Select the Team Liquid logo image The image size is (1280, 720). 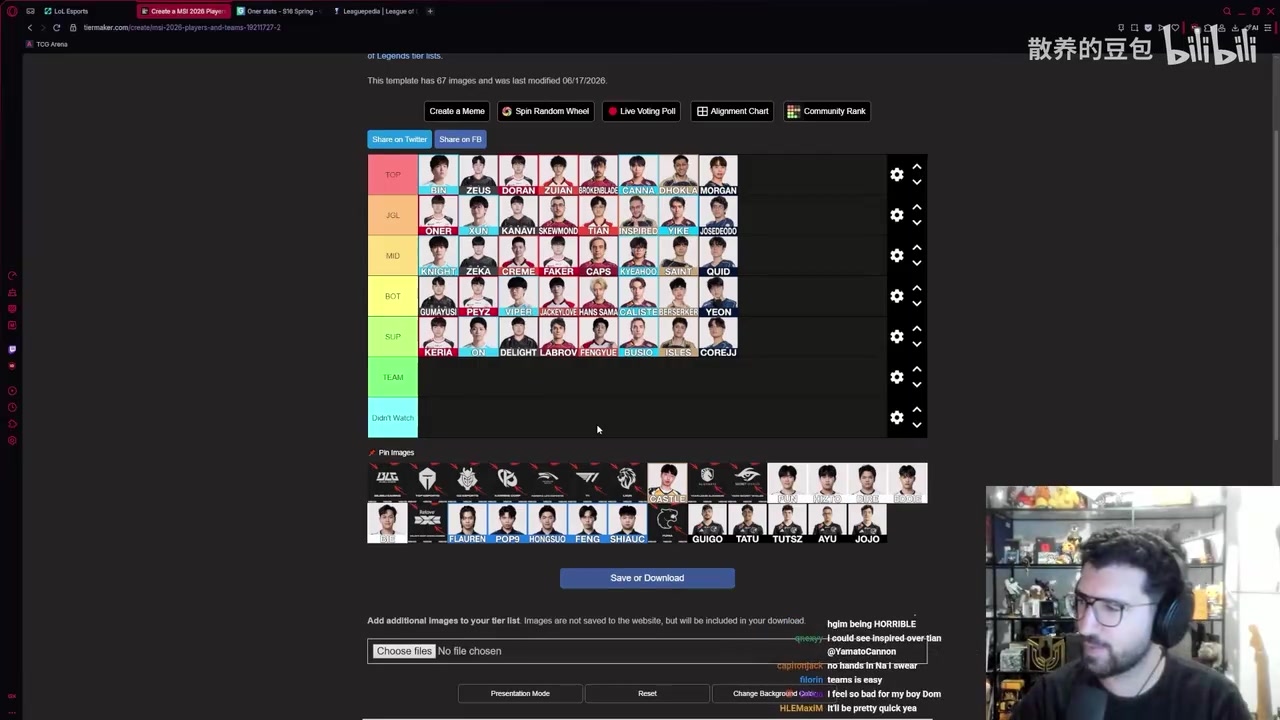click(707, 483)
